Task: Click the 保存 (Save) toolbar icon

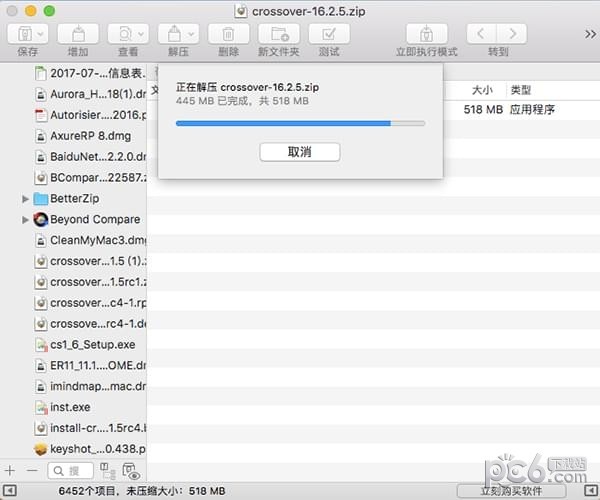Action: pyautogui.click(x=25, y=34)
